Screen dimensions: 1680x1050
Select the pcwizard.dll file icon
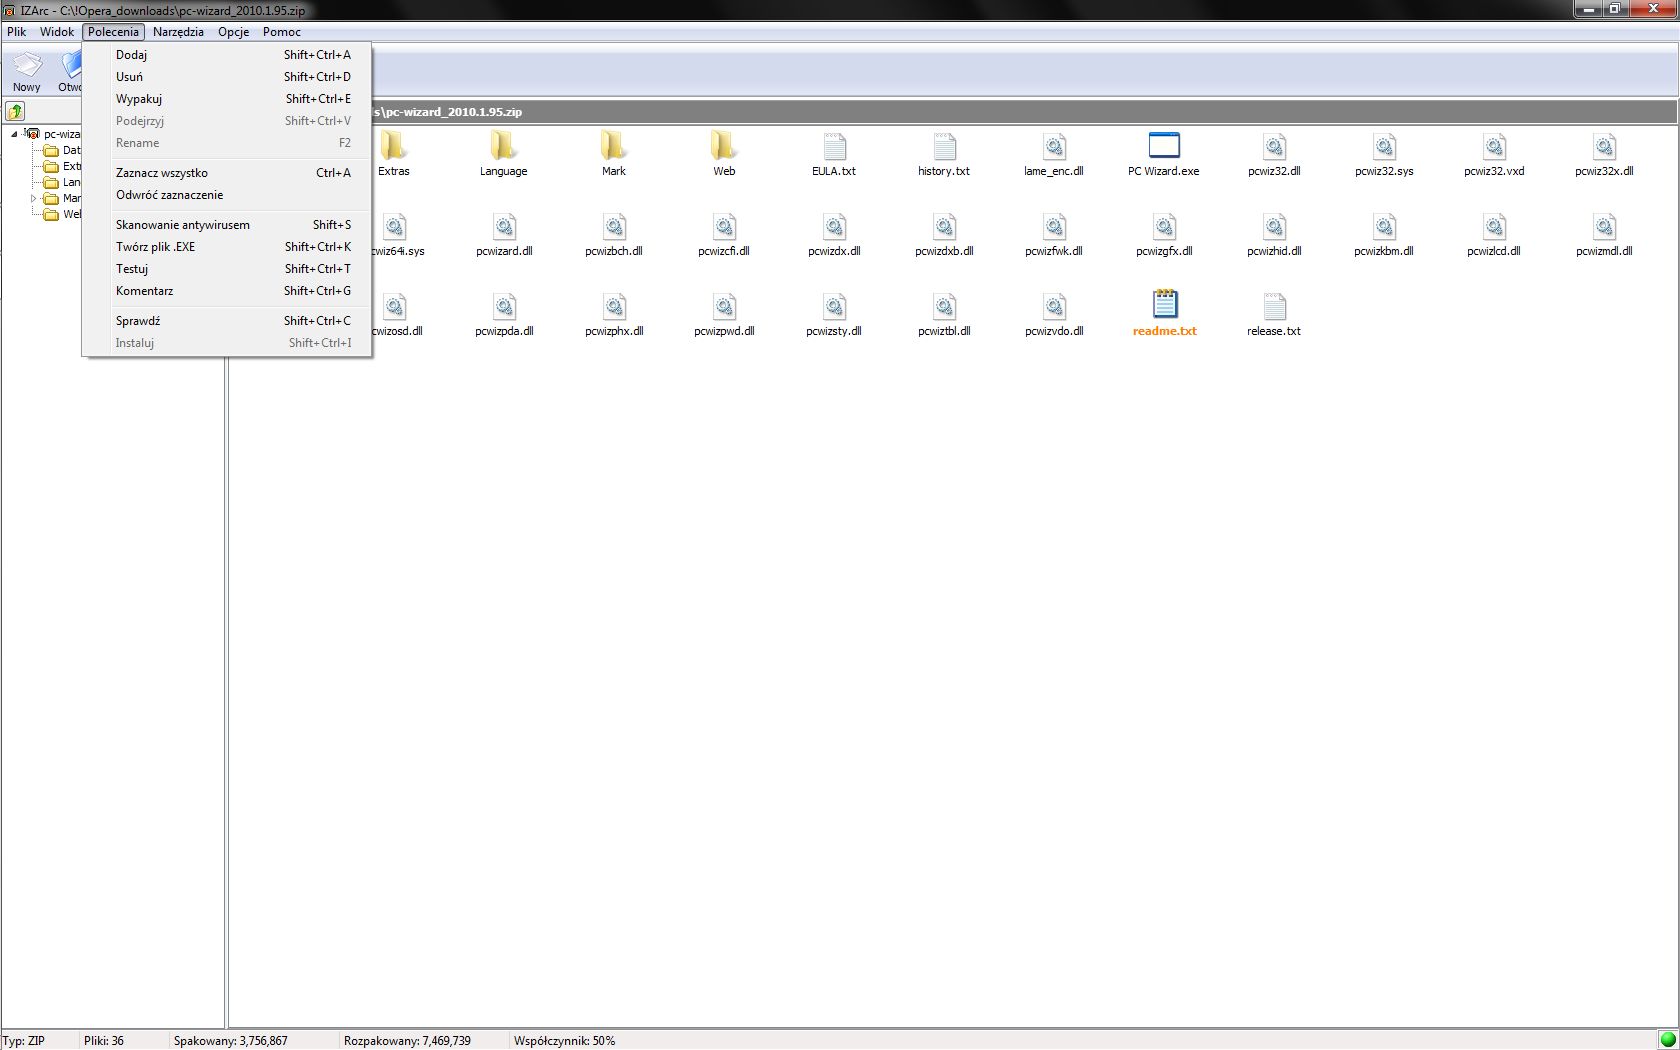pyautogui.click(x=504, y=226)
